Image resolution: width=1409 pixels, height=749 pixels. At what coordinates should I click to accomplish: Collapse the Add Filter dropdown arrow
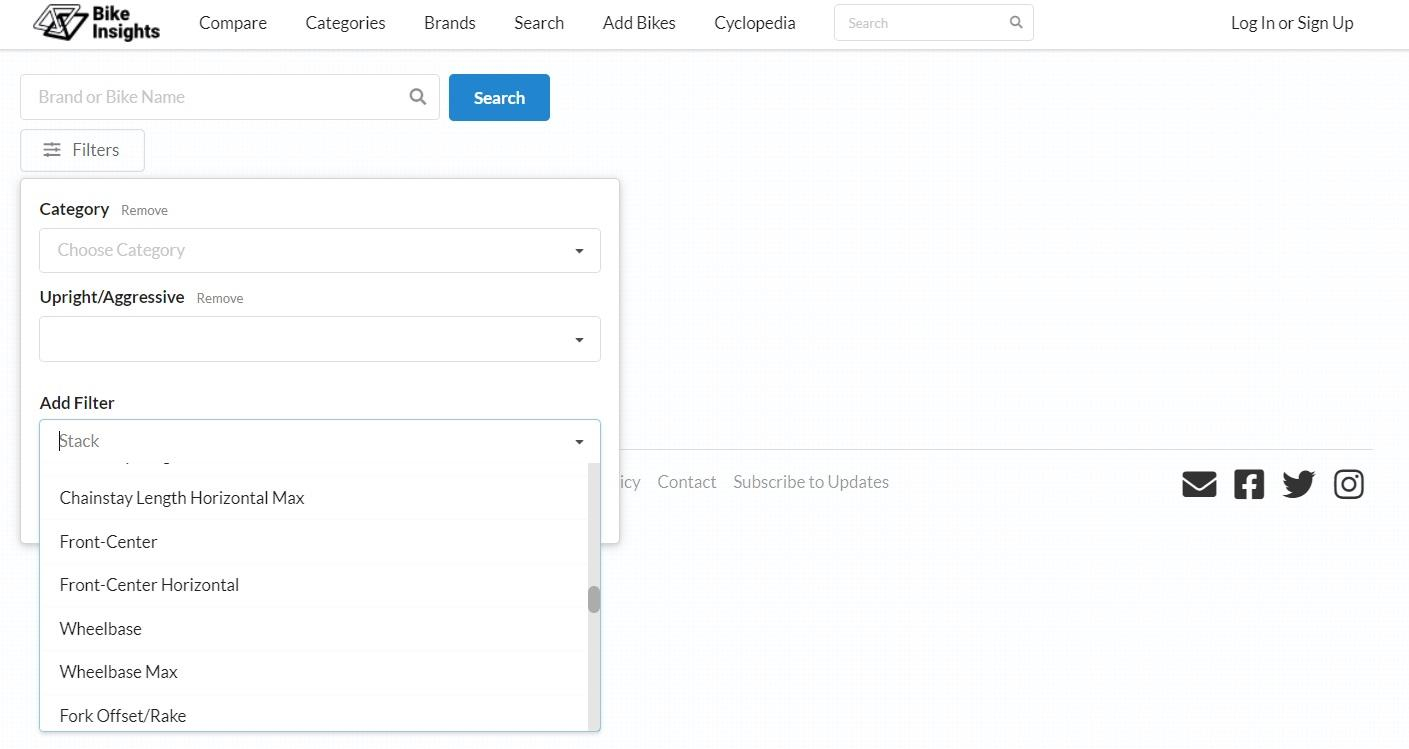[579, 442]
